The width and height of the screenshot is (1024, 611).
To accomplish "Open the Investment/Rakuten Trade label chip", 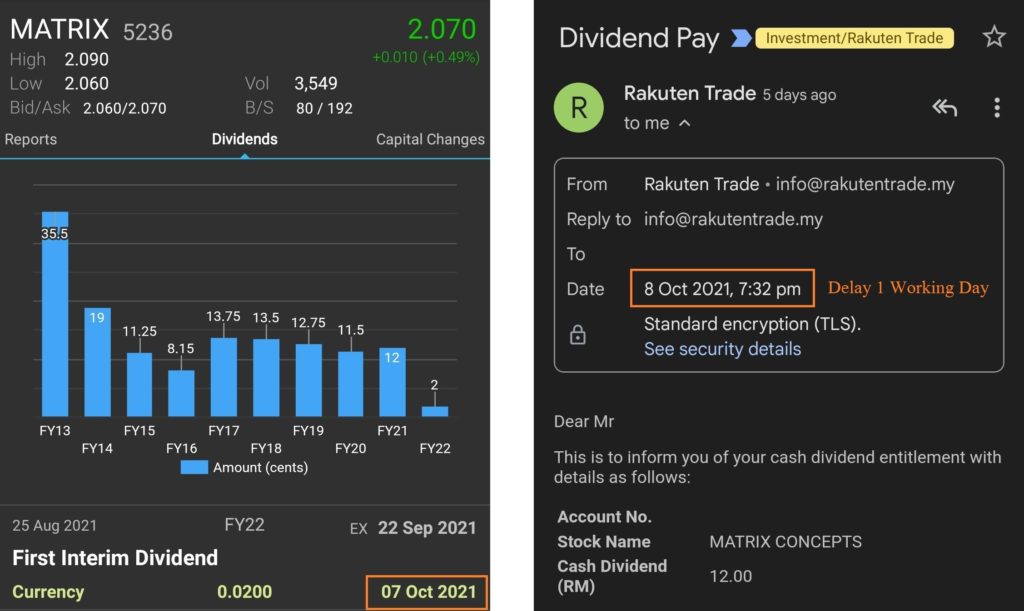I will [854, 38].
